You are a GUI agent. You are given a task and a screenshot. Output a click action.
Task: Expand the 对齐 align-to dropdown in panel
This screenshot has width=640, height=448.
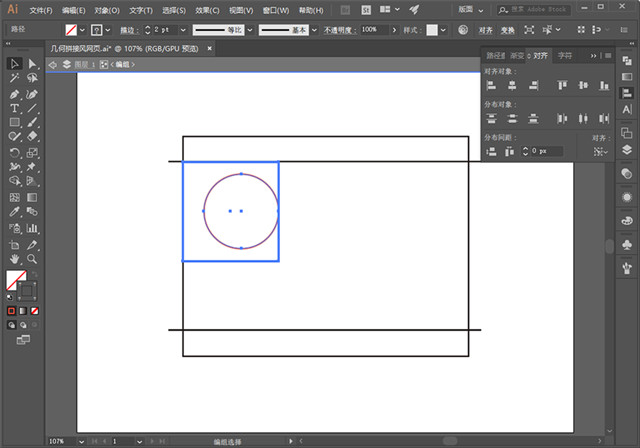pyautogui.click(x=600, y=152)
